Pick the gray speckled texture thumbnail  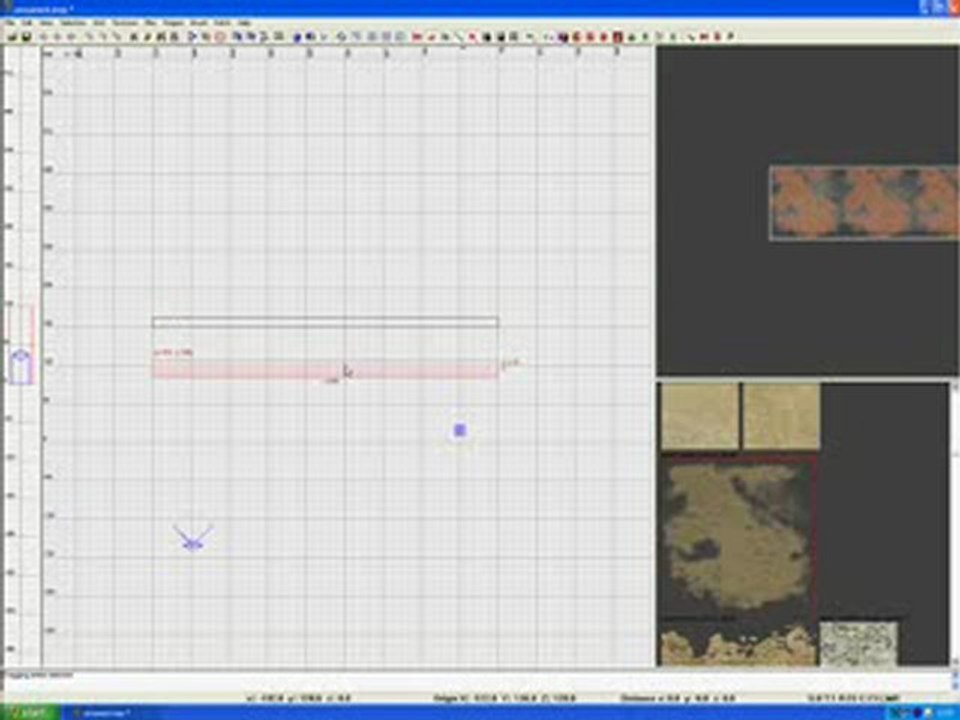[x=858, y=643]
